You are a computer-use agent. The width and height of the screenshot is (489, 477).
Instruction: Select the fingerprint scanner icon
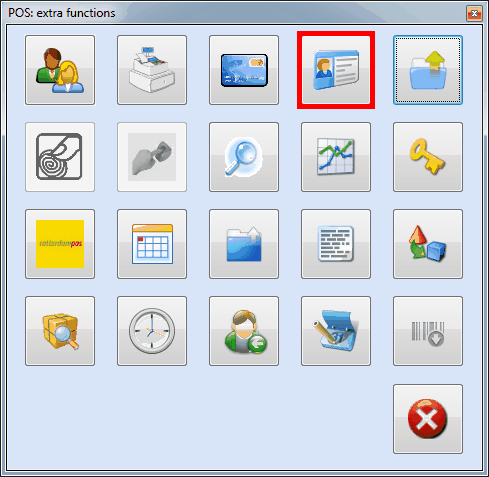60,157
